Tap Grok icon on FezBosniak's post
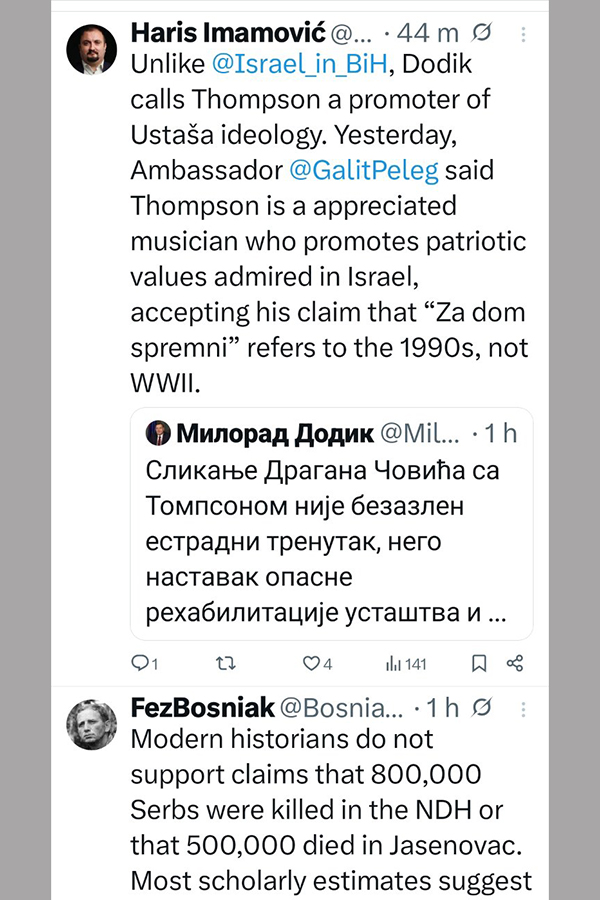600x900 pixels. click(x=480, y=708)
